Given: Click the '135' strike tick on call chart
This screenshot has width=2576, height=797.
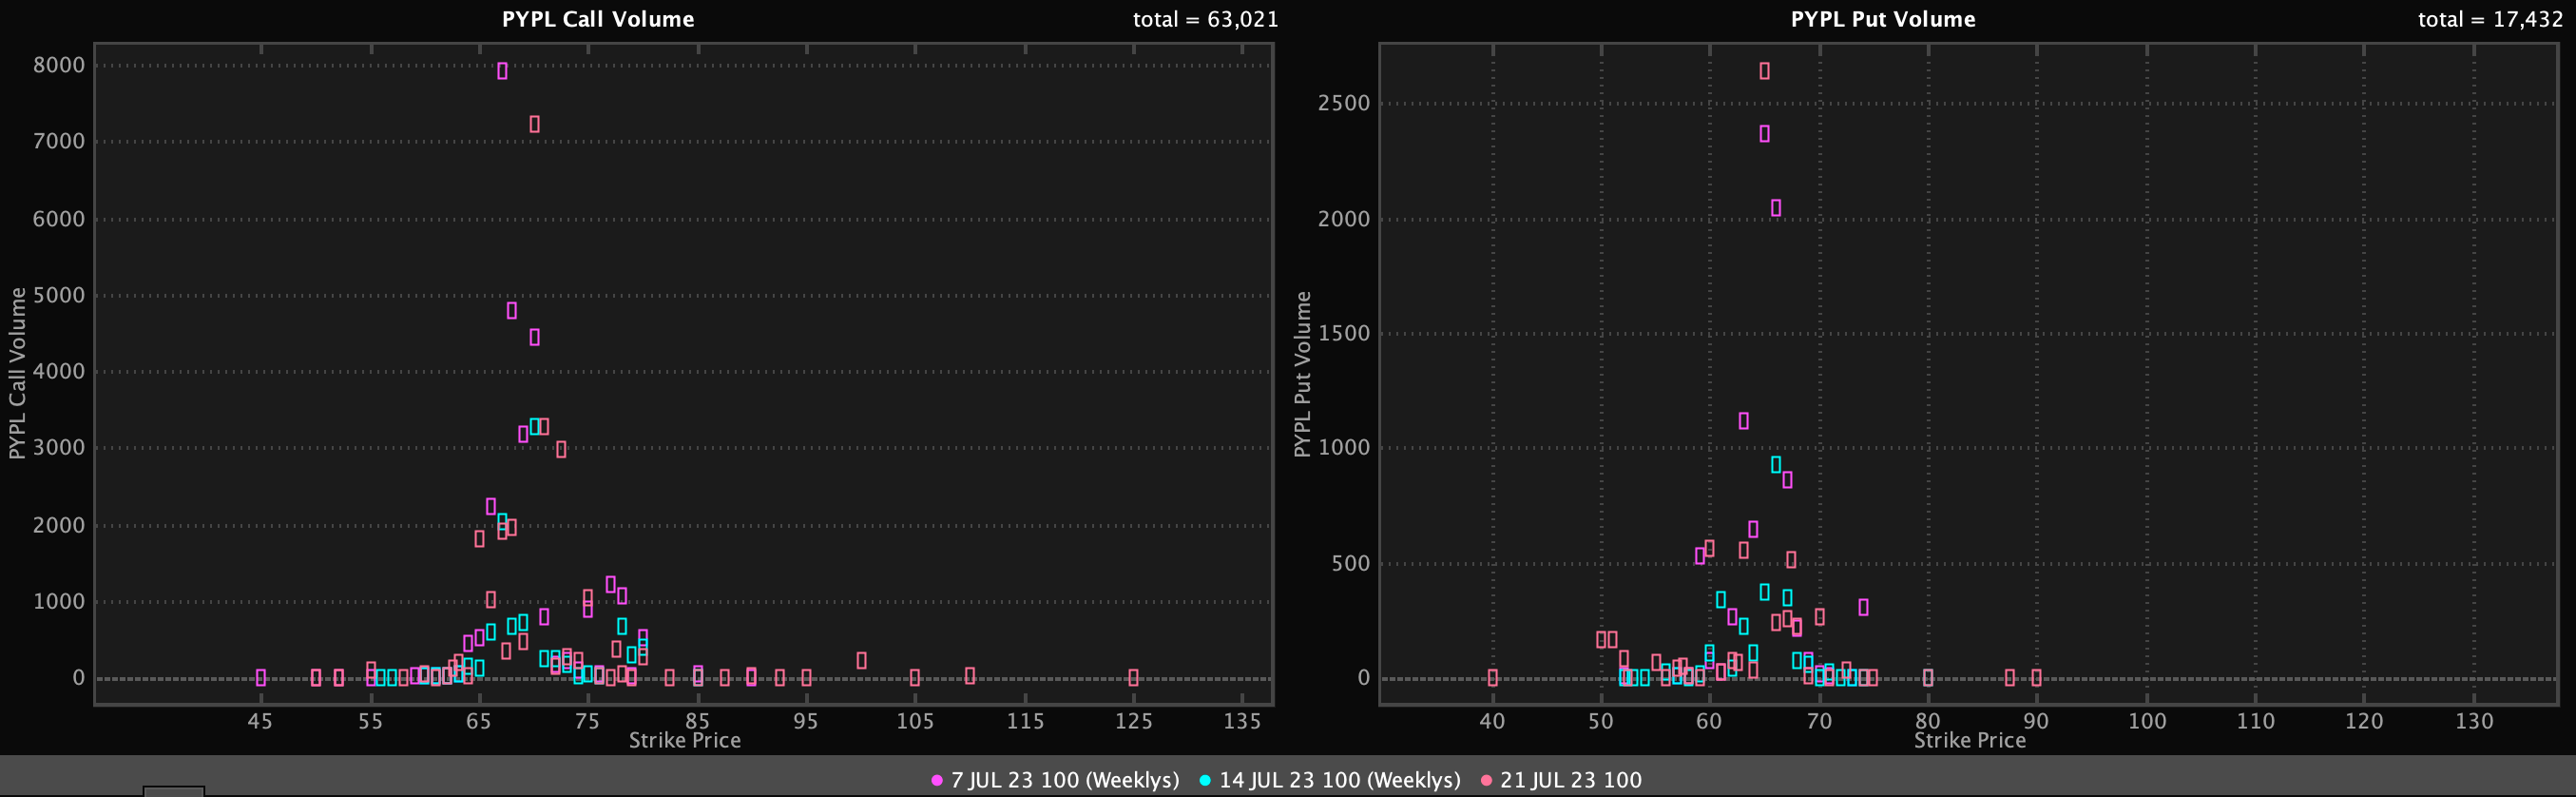Looking at the screenshot, I should [1242, 721].
